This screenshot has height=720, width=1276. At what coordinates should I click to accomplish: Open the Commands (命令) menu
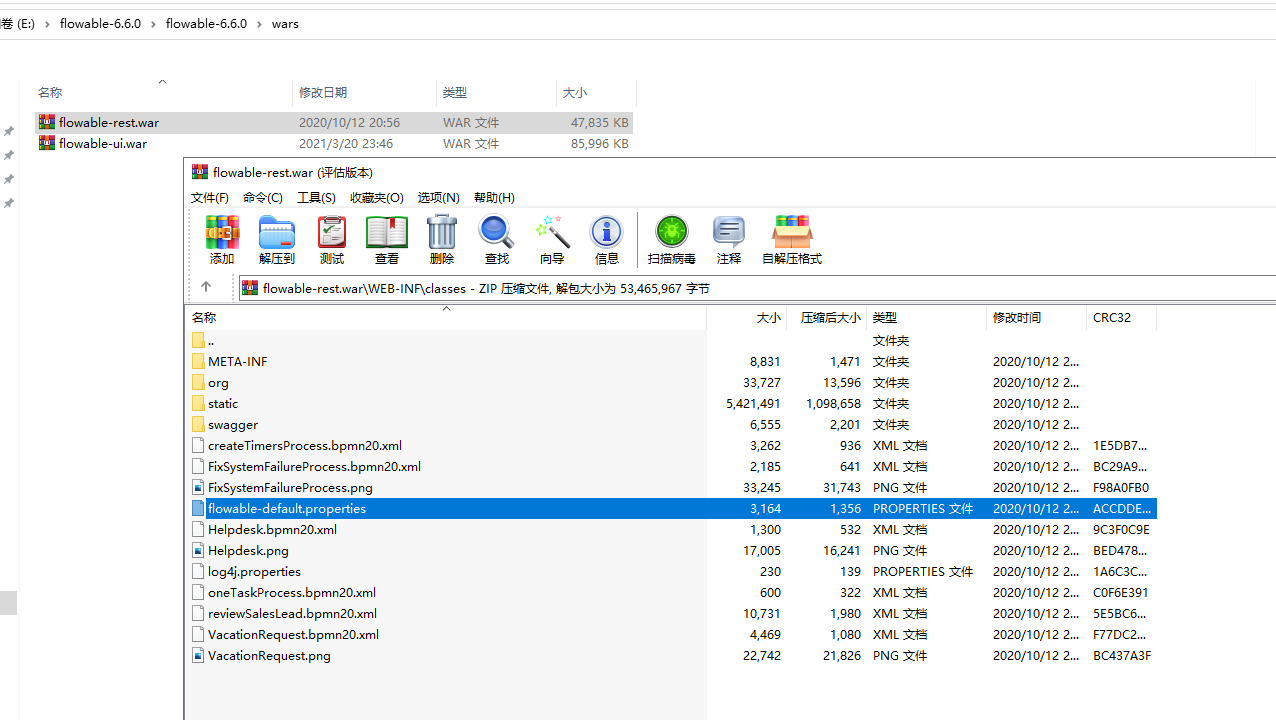point(263,197)
